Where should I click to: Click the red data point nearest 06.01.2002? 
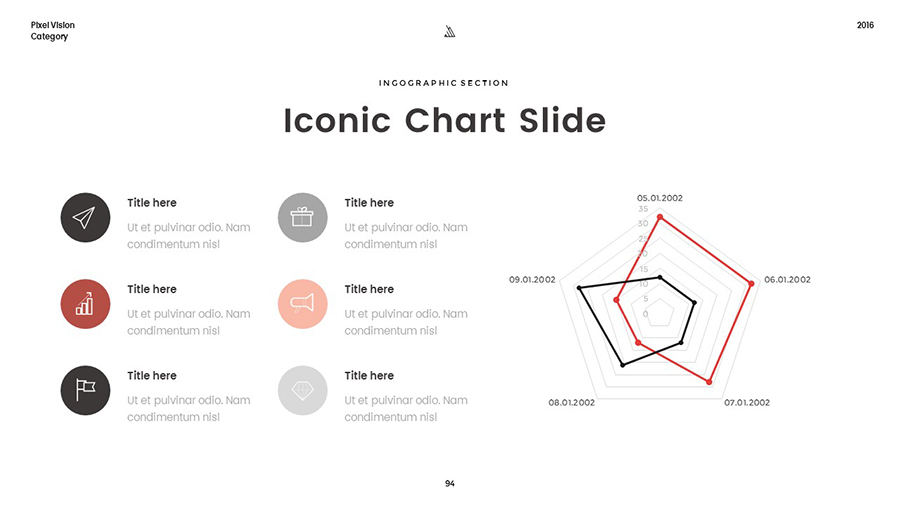click(x=751, y=283)
